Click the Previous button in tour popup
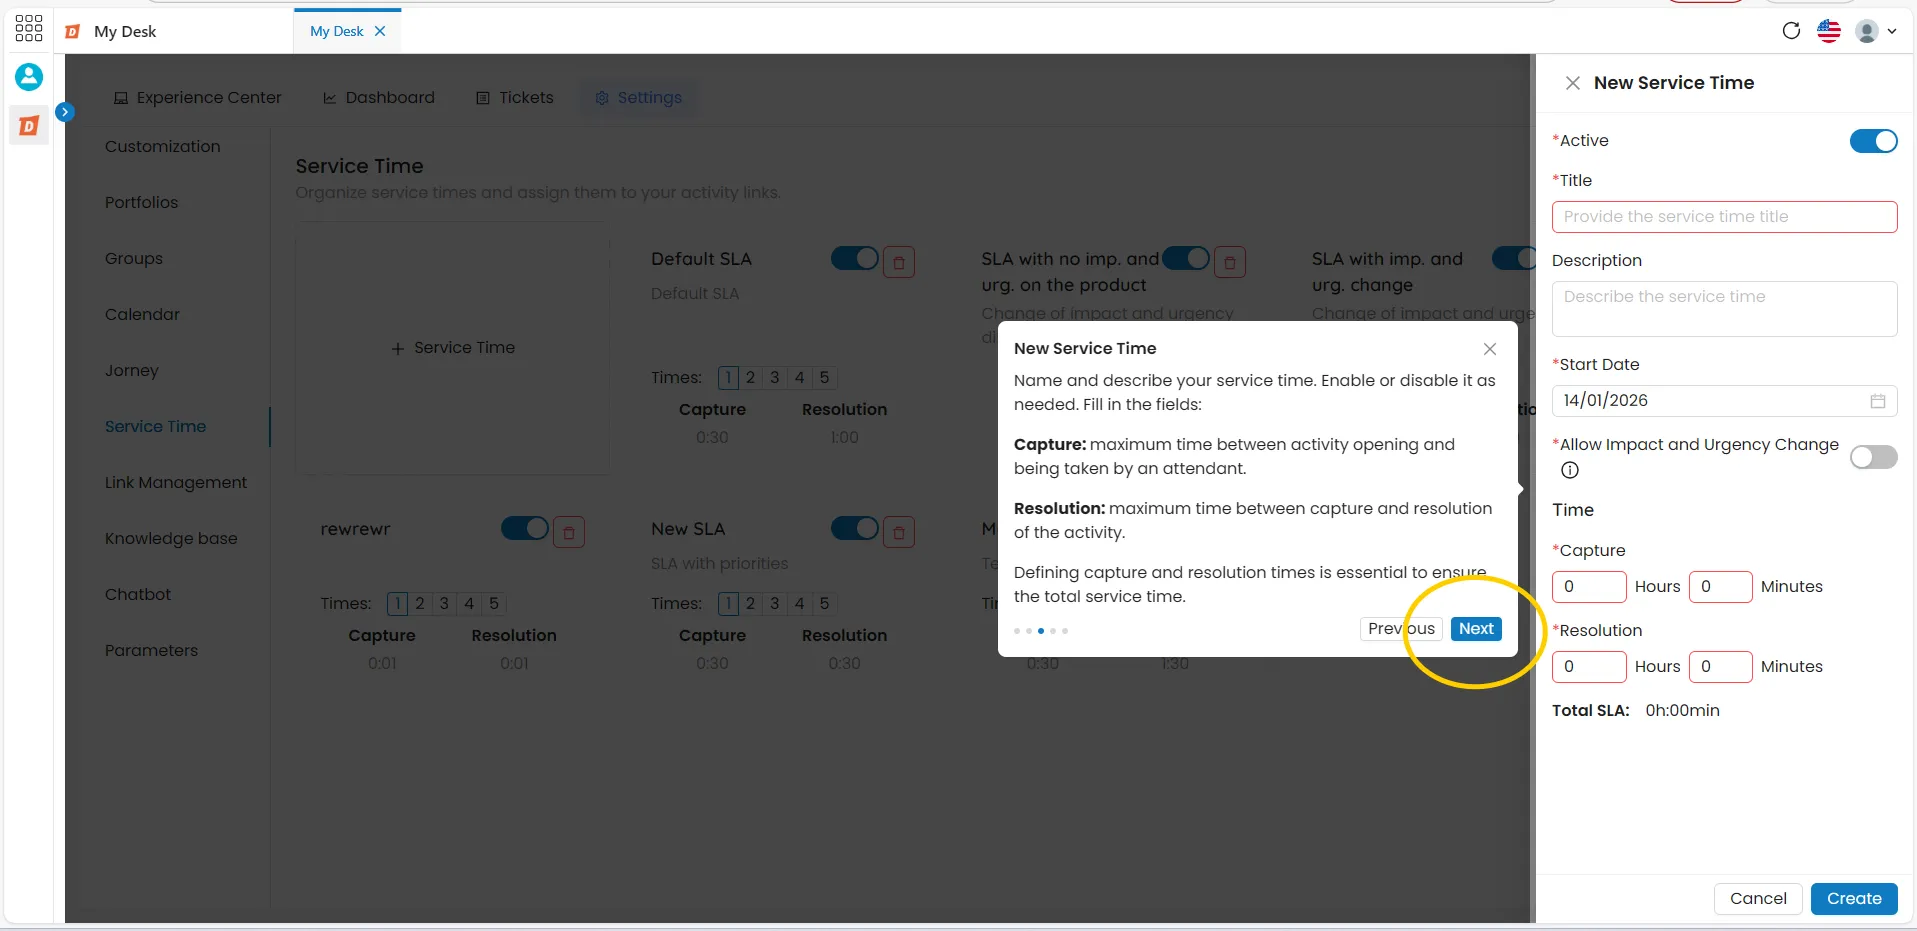This screenshot has width=1917, height=931. click(1401, 629)
